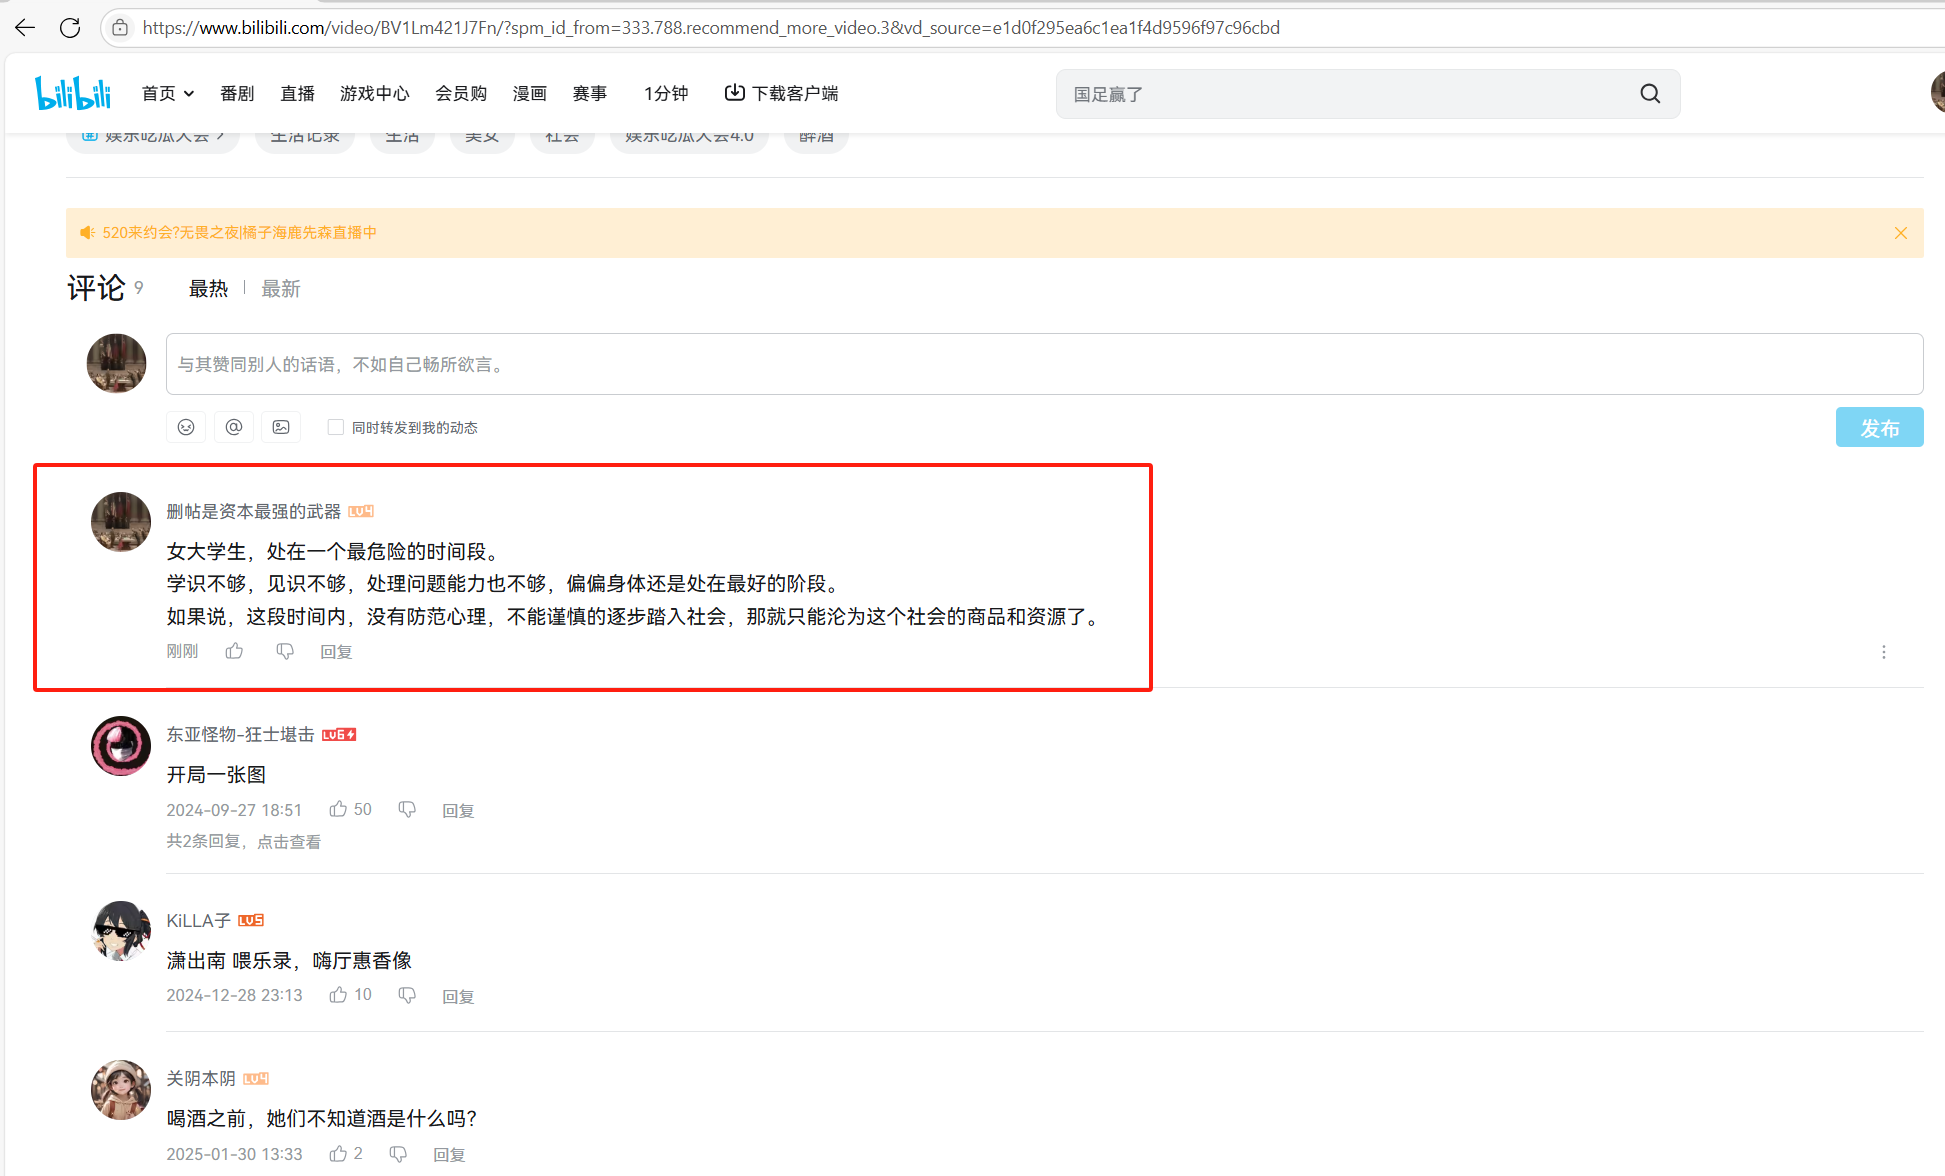
Task: Close the orange live announcement banner
Action: tap(1900, 233)
